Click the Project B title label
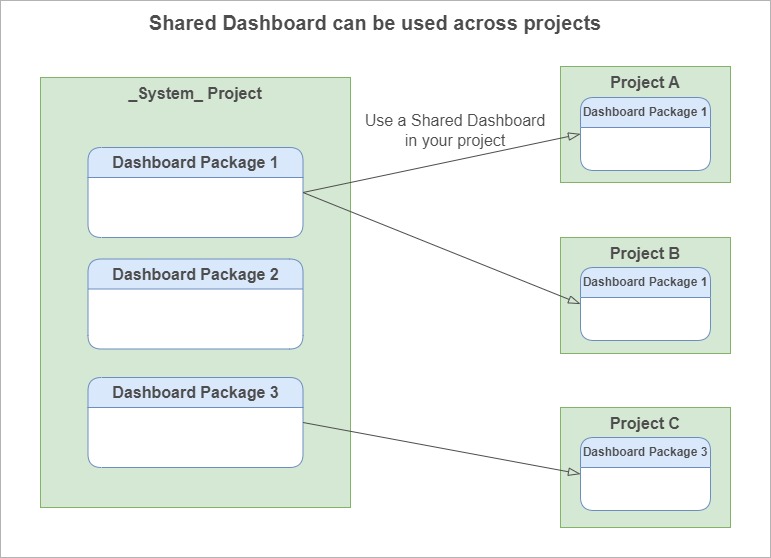This screenshot has height=558, width=771. tap(645, 253)
